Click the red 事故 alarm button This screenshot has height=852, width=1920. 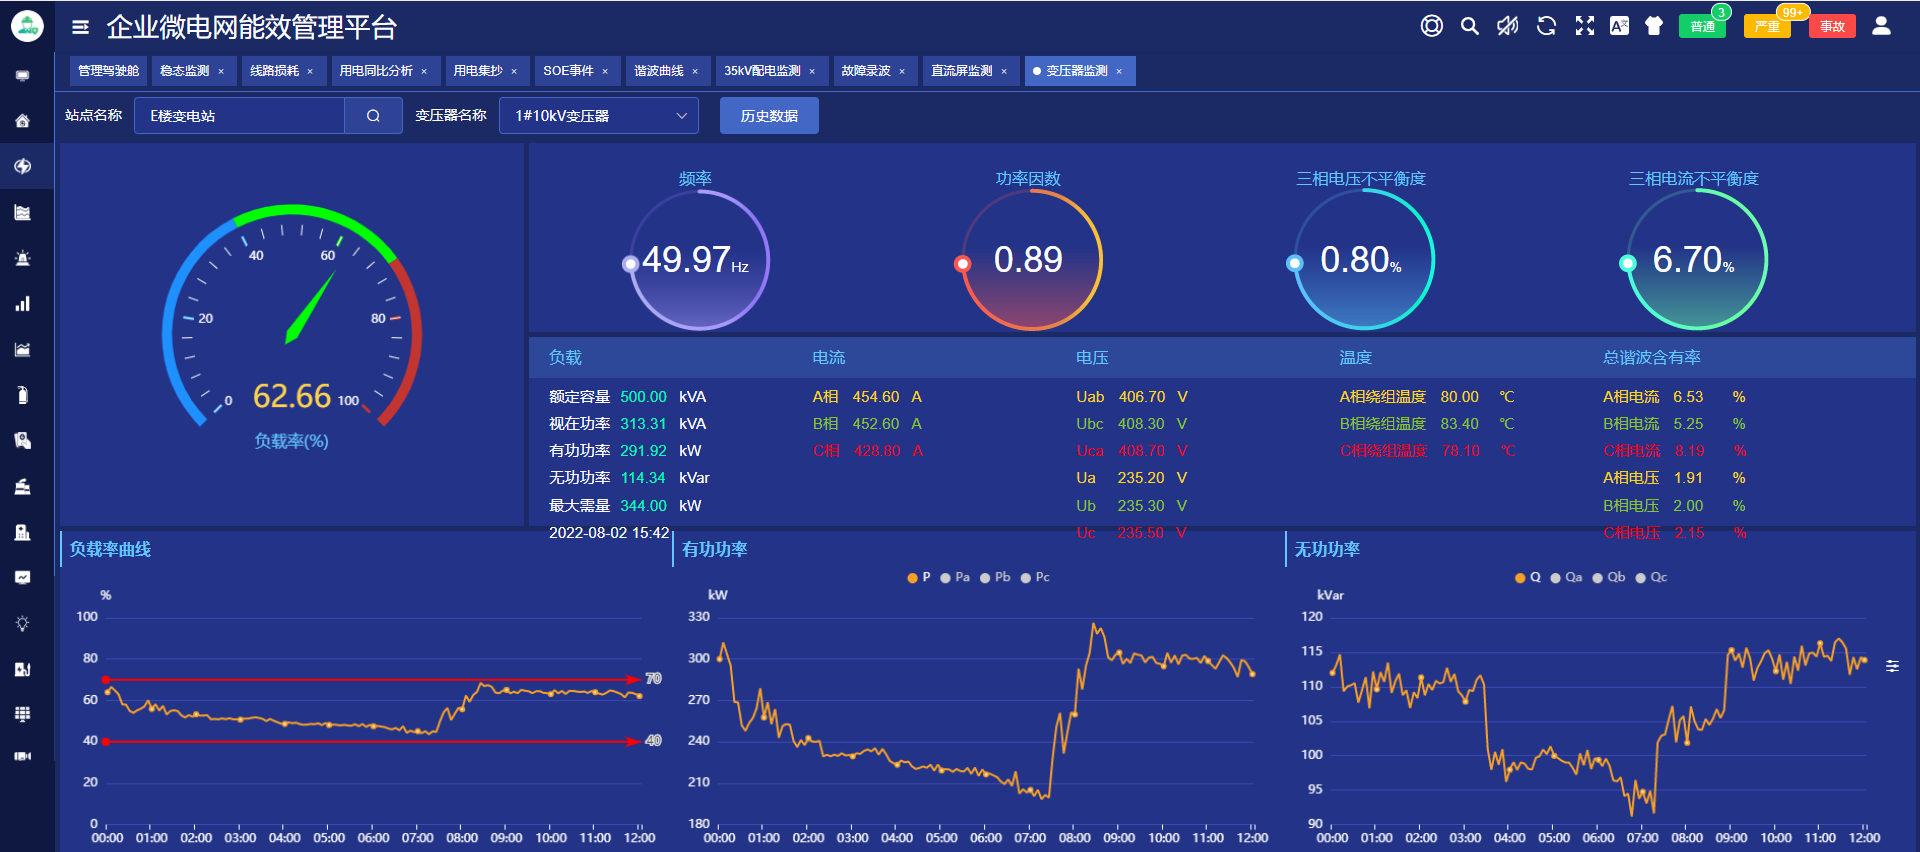[1832, 26]
